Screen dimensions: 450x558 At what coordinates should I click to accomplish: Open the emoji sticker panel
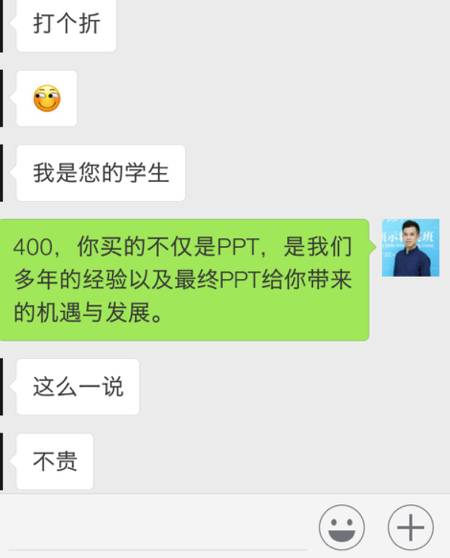342,527
